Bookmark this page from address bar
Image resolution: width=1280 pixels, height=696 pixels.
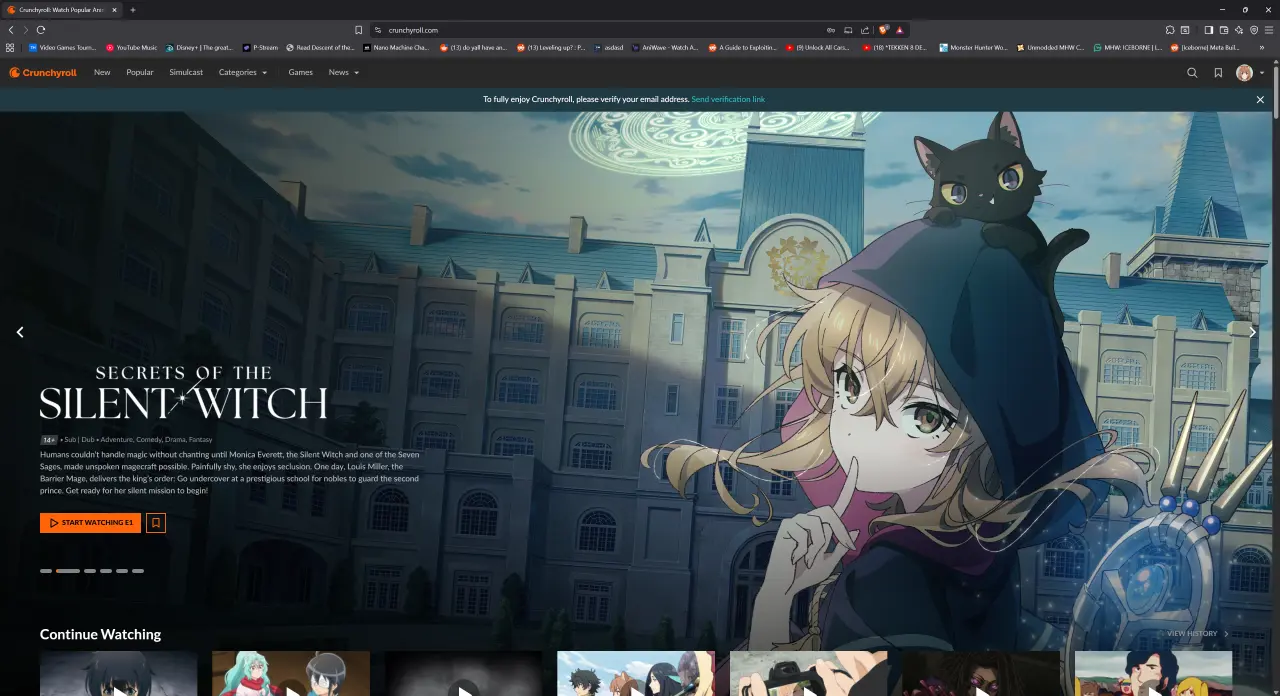[359, 30]
